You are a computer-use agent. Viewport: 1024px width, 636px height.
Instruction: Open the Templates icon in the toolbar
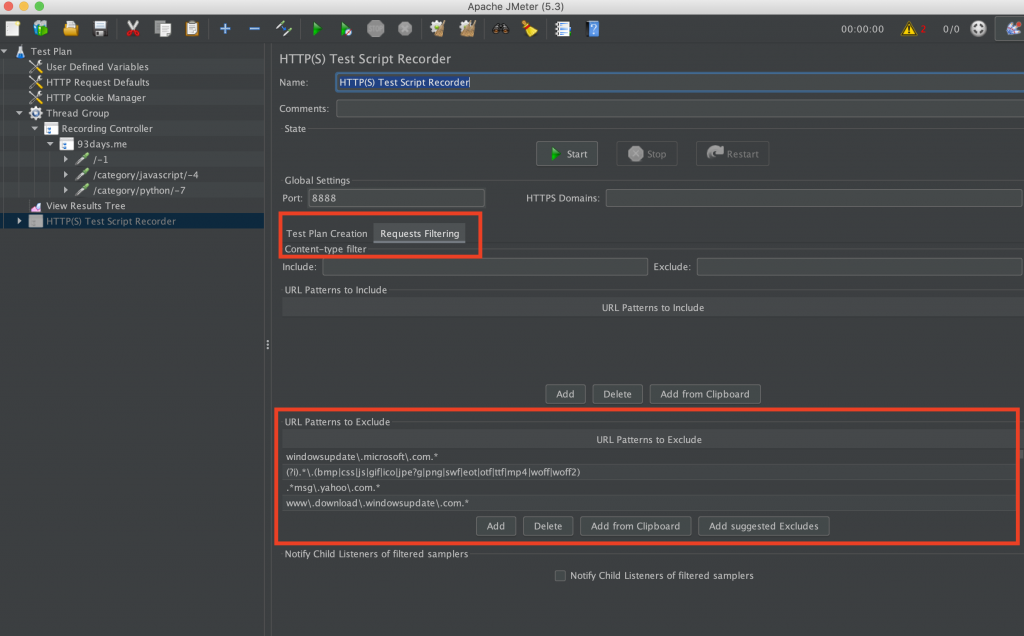40,29
